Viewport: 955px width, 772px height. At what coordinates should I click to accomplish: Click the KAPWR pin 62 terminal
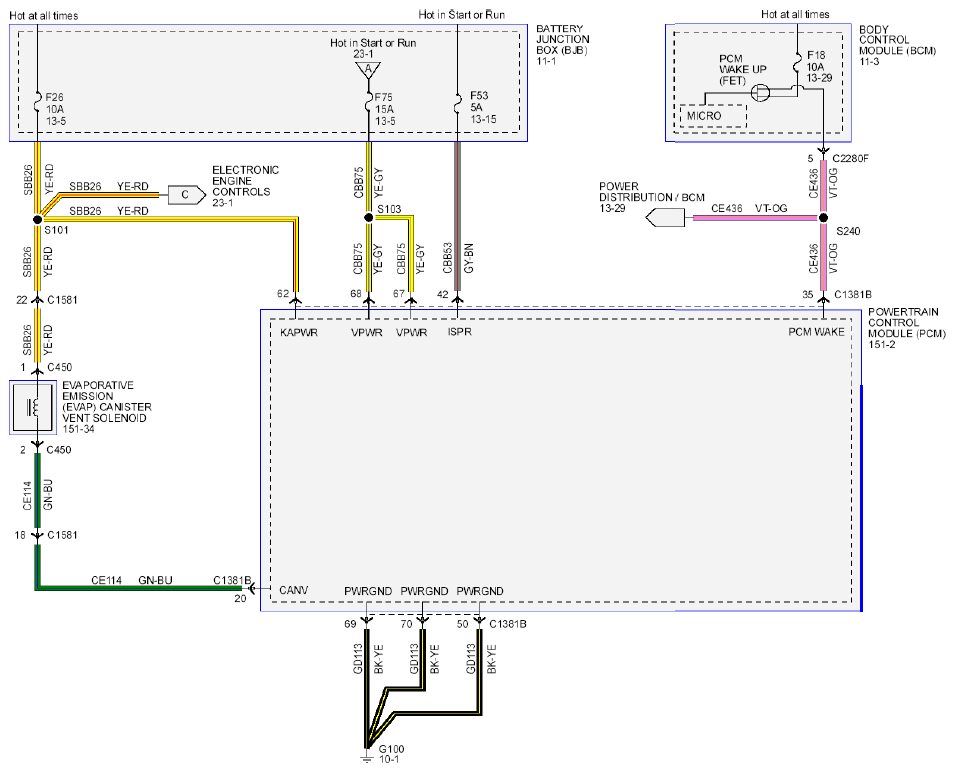click(295, 300)
